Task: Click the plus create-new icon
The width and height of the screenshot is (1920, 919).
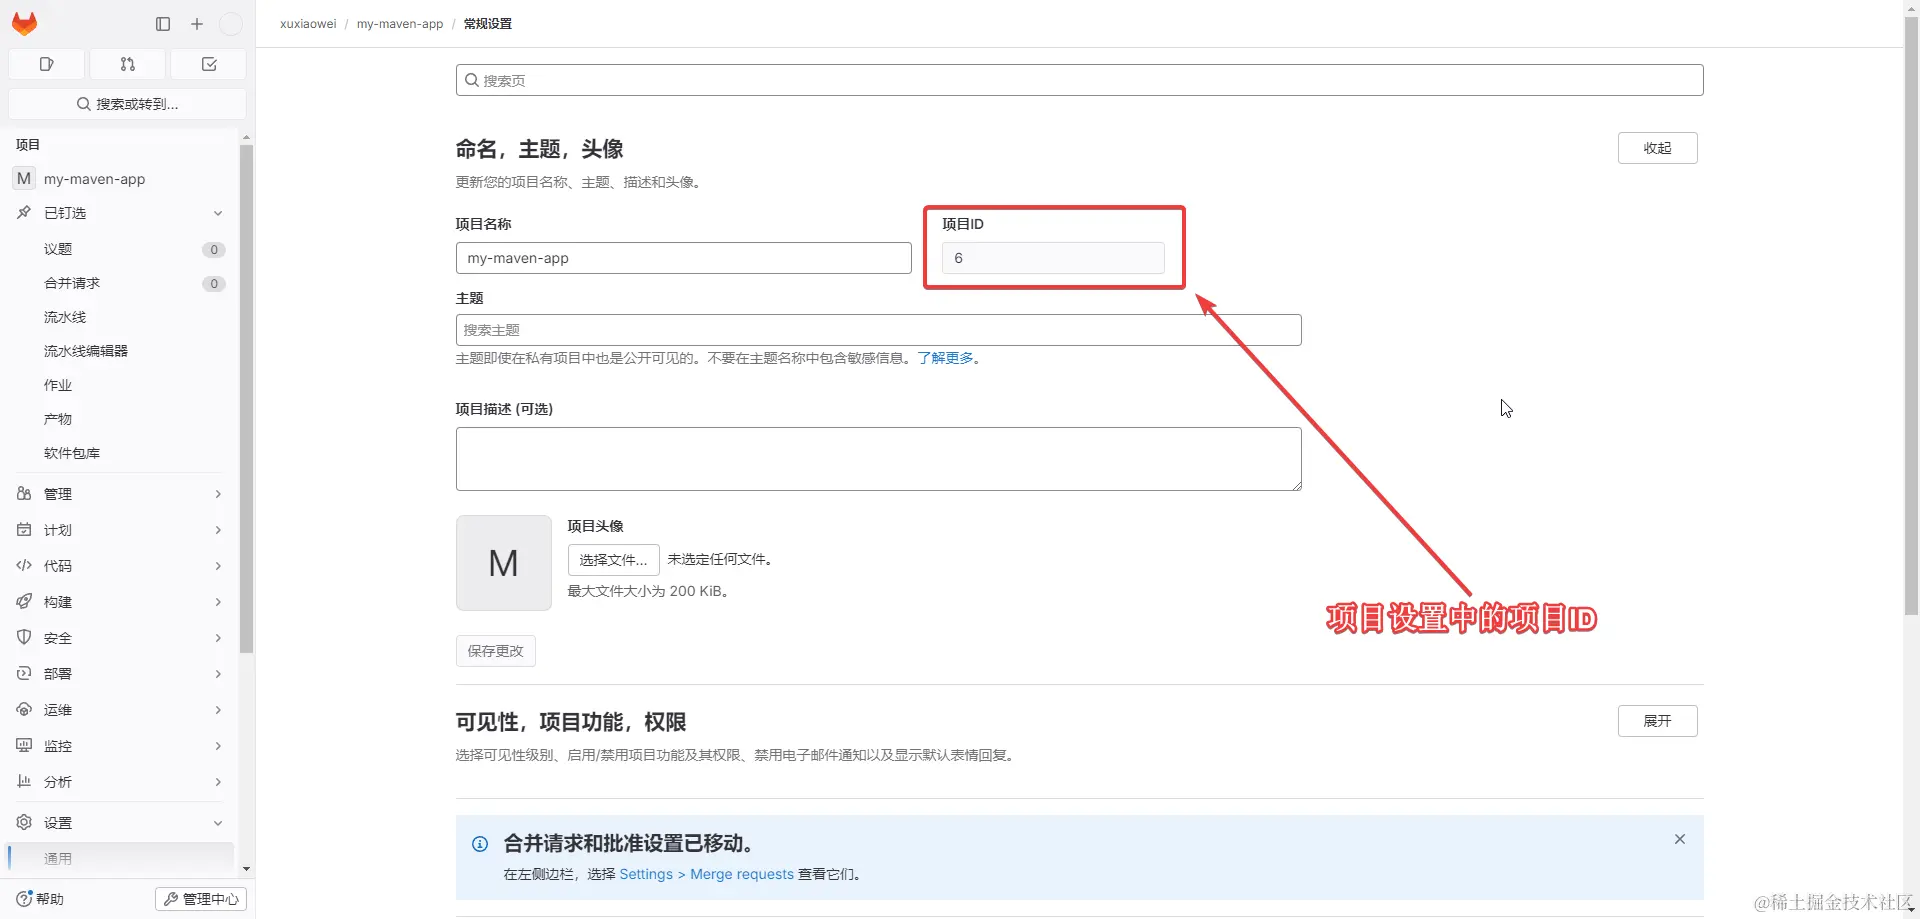Action: point(197,24)
